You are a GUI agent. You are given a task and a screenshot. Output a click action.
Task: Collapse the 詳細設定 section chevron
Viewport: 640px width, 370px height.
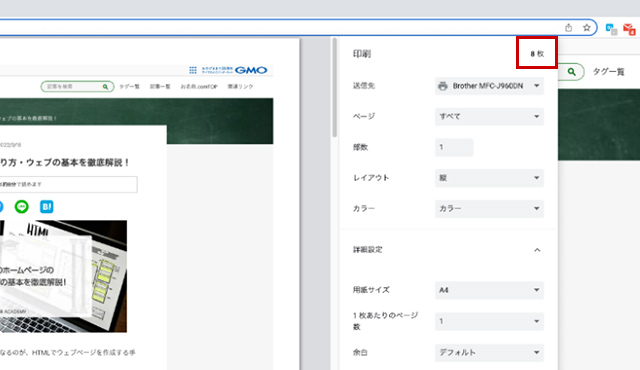[537, 250]
